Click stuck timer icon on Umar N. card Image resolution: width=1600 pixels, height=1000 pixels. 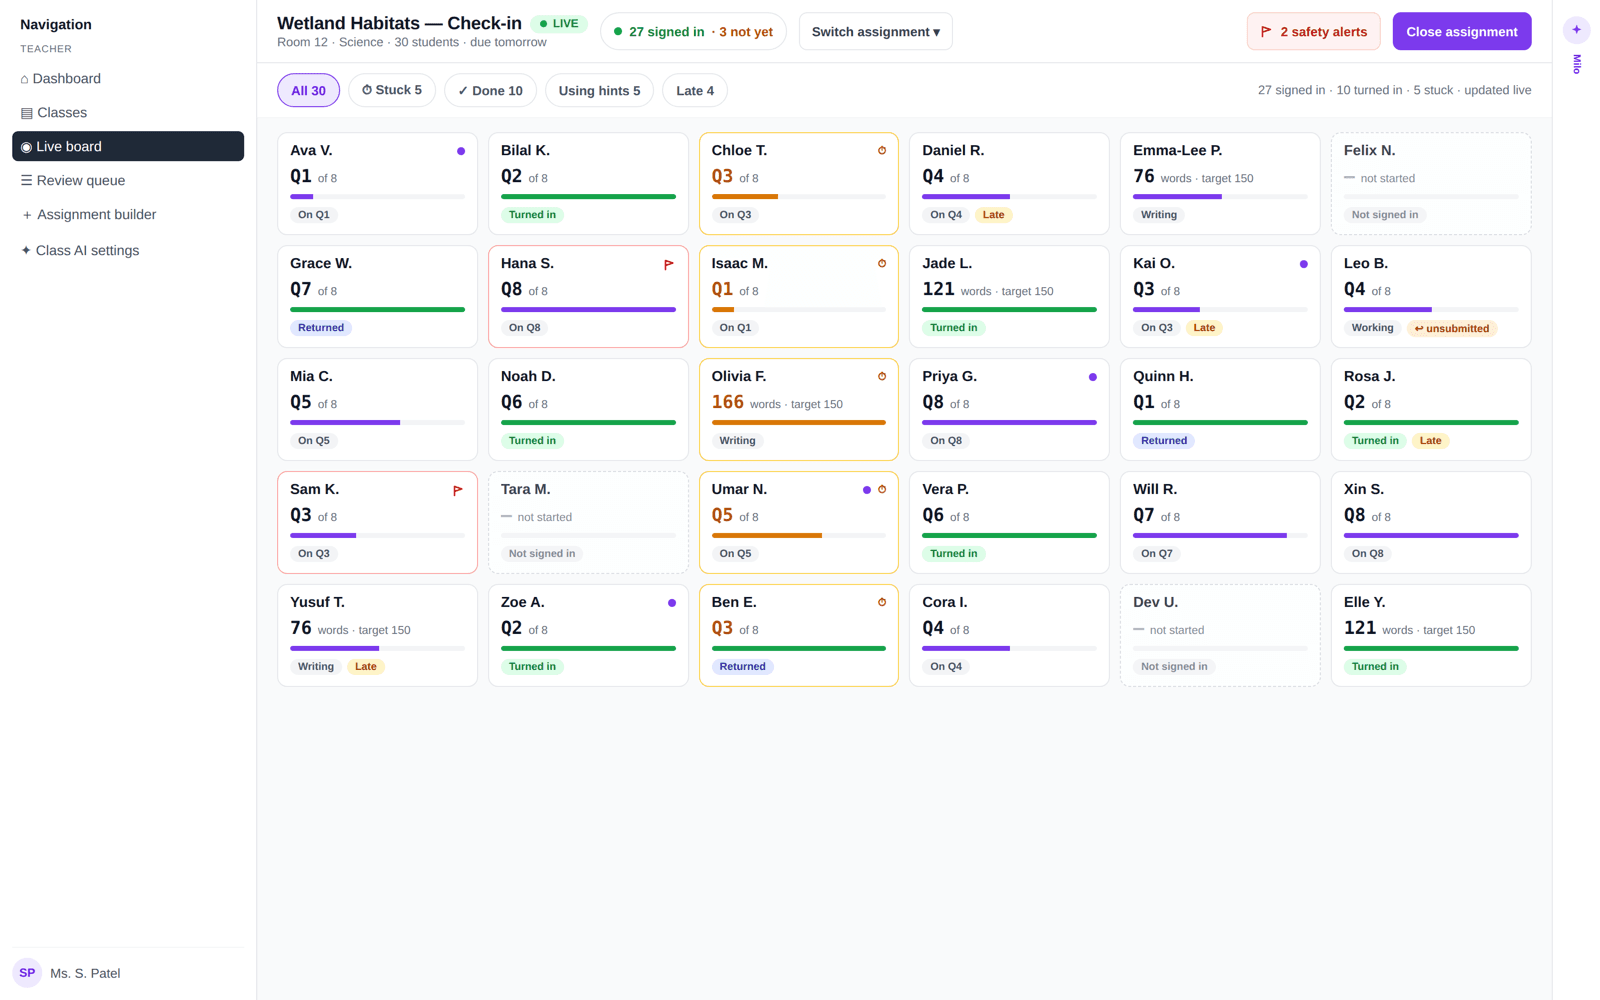click(x=882, y=490)
